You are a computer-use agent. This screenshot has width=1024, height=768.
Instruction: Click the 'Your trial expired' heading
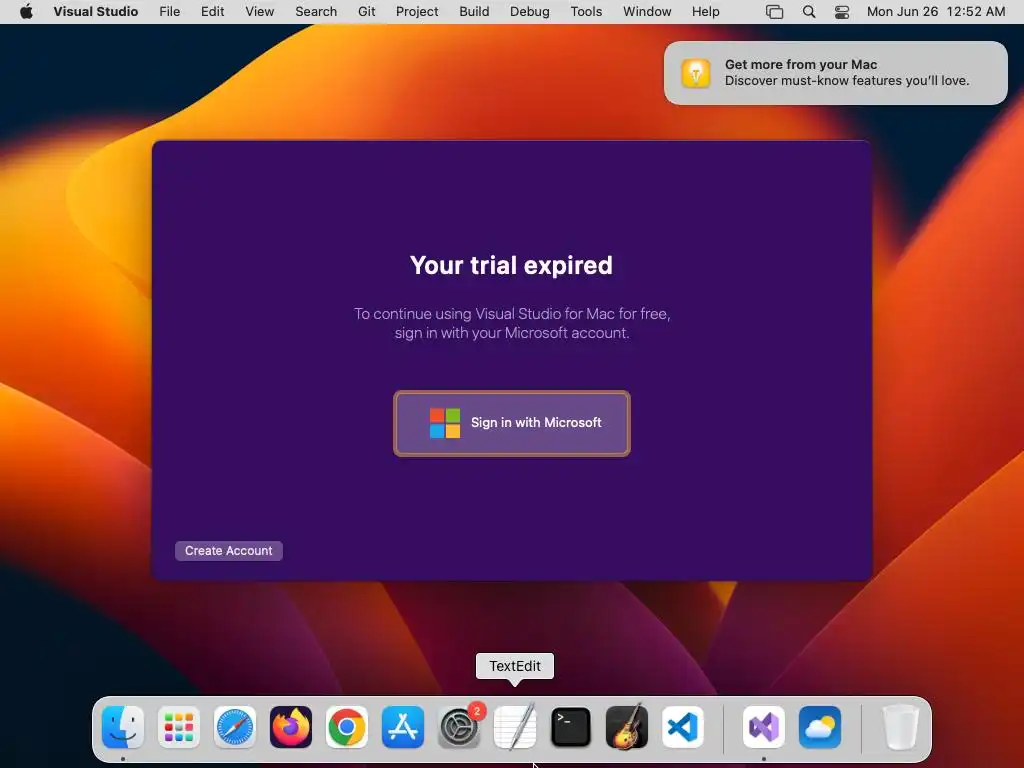coord(511,265)
